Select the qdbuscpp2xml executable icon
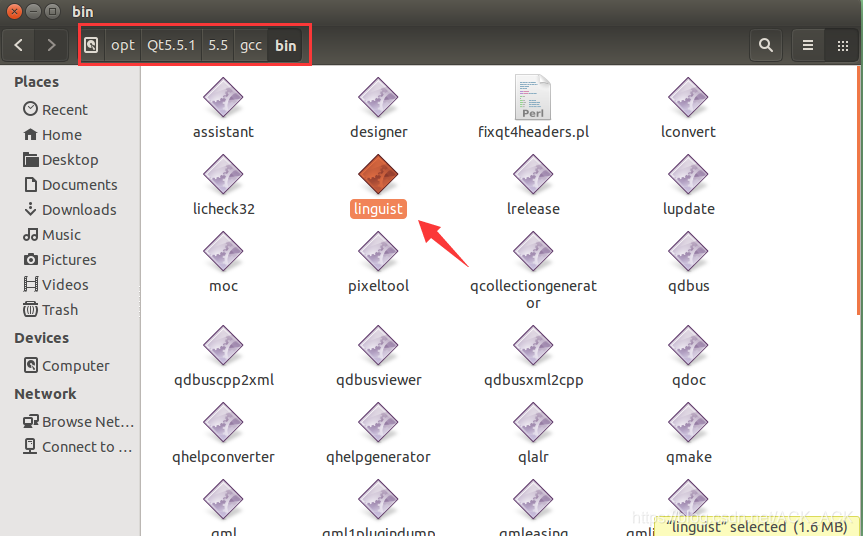863x536 pixels. [x=223, y=346]
